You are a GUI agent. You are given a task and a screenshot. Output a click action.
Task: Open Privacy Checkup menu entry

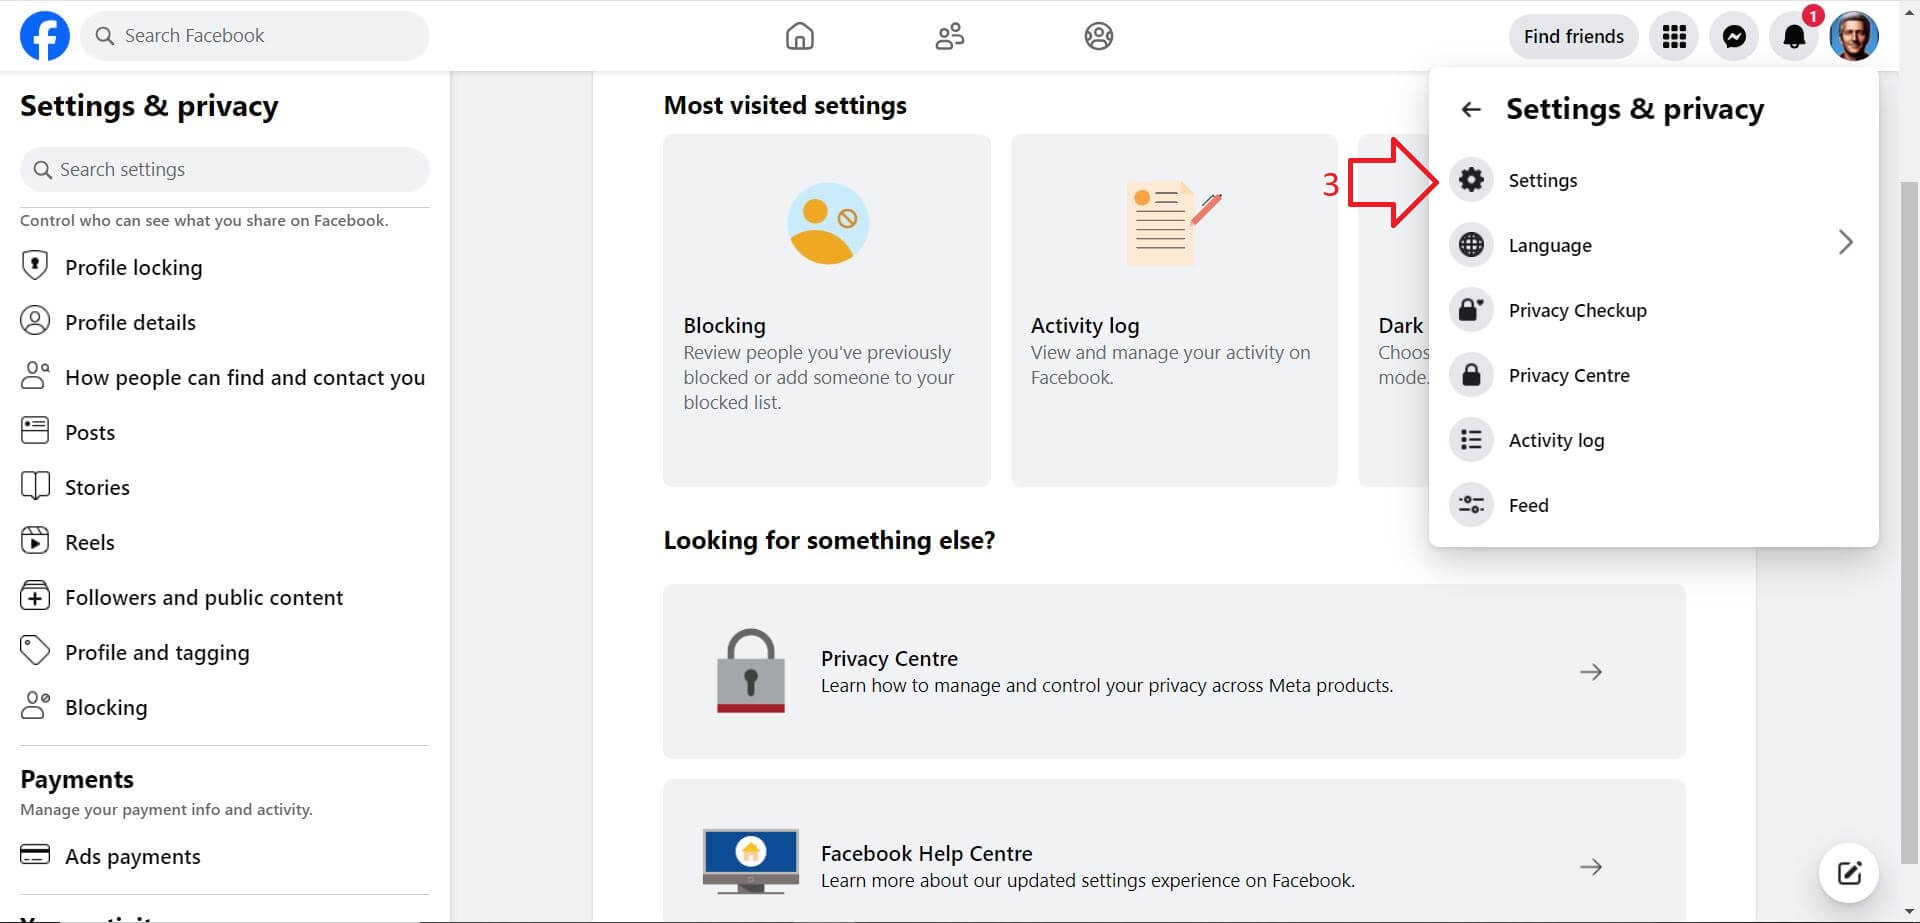pyautogui.click(x=1653, y=310)
